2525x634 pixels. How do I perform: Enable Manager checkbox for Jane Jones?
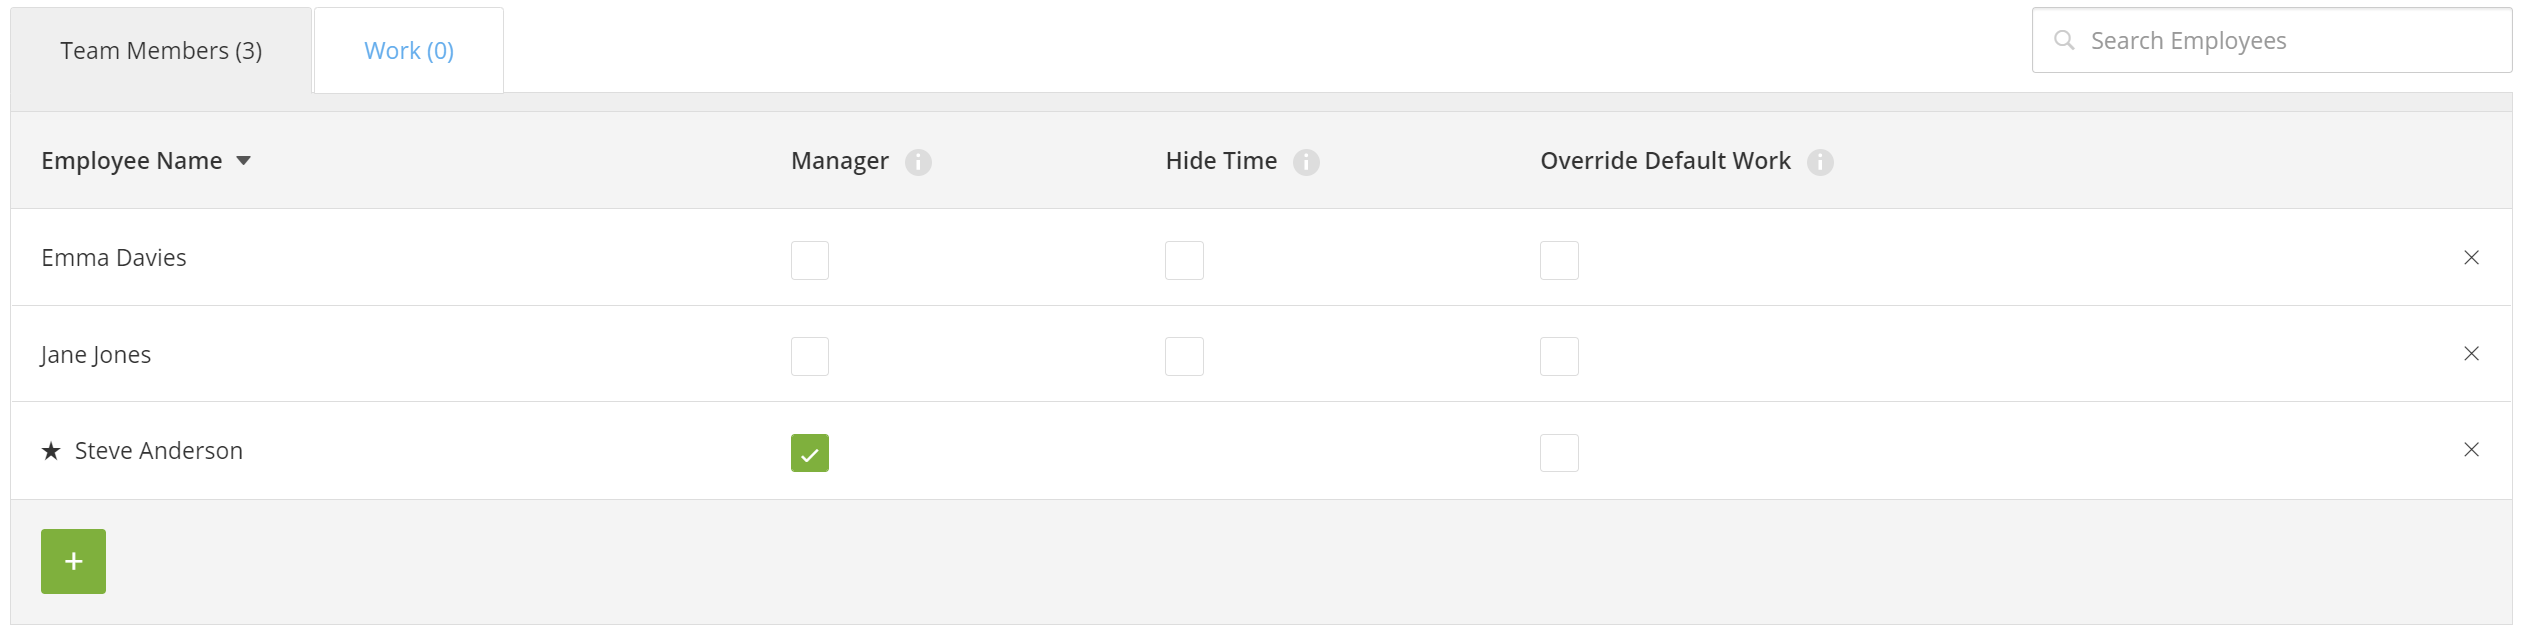(x=810, y=357)
